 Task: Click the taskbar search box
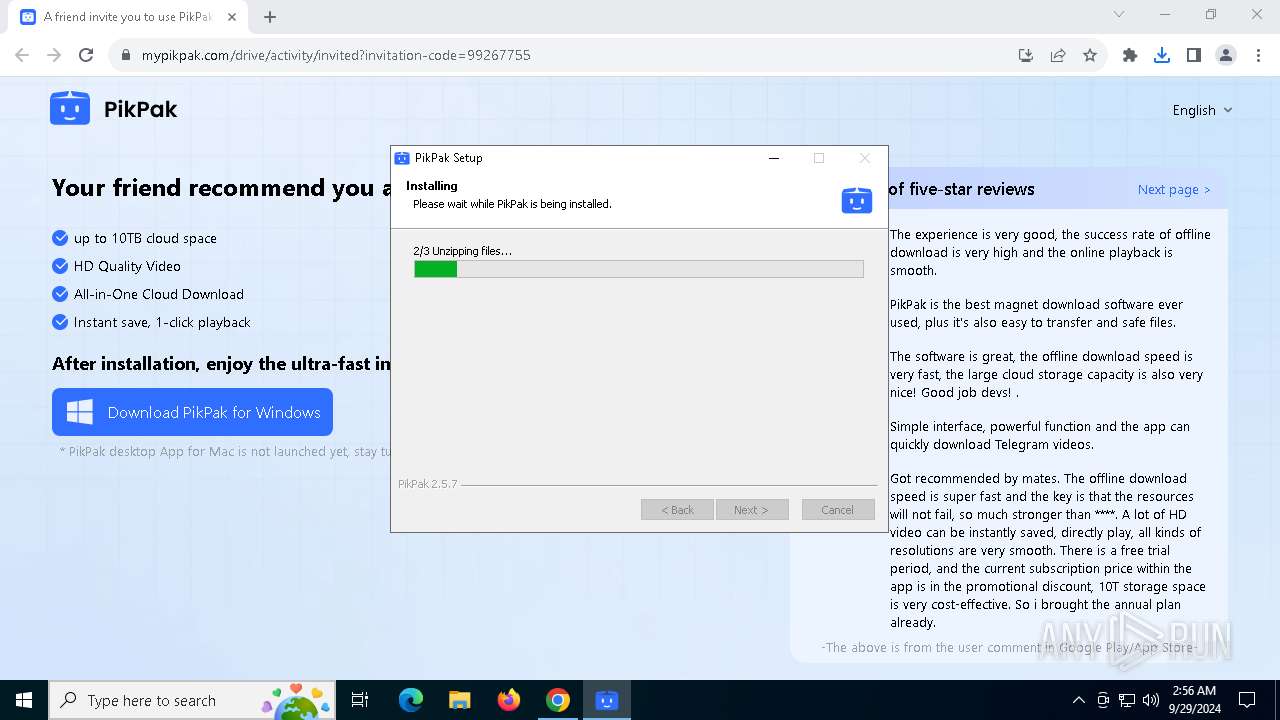pos(192,700)
